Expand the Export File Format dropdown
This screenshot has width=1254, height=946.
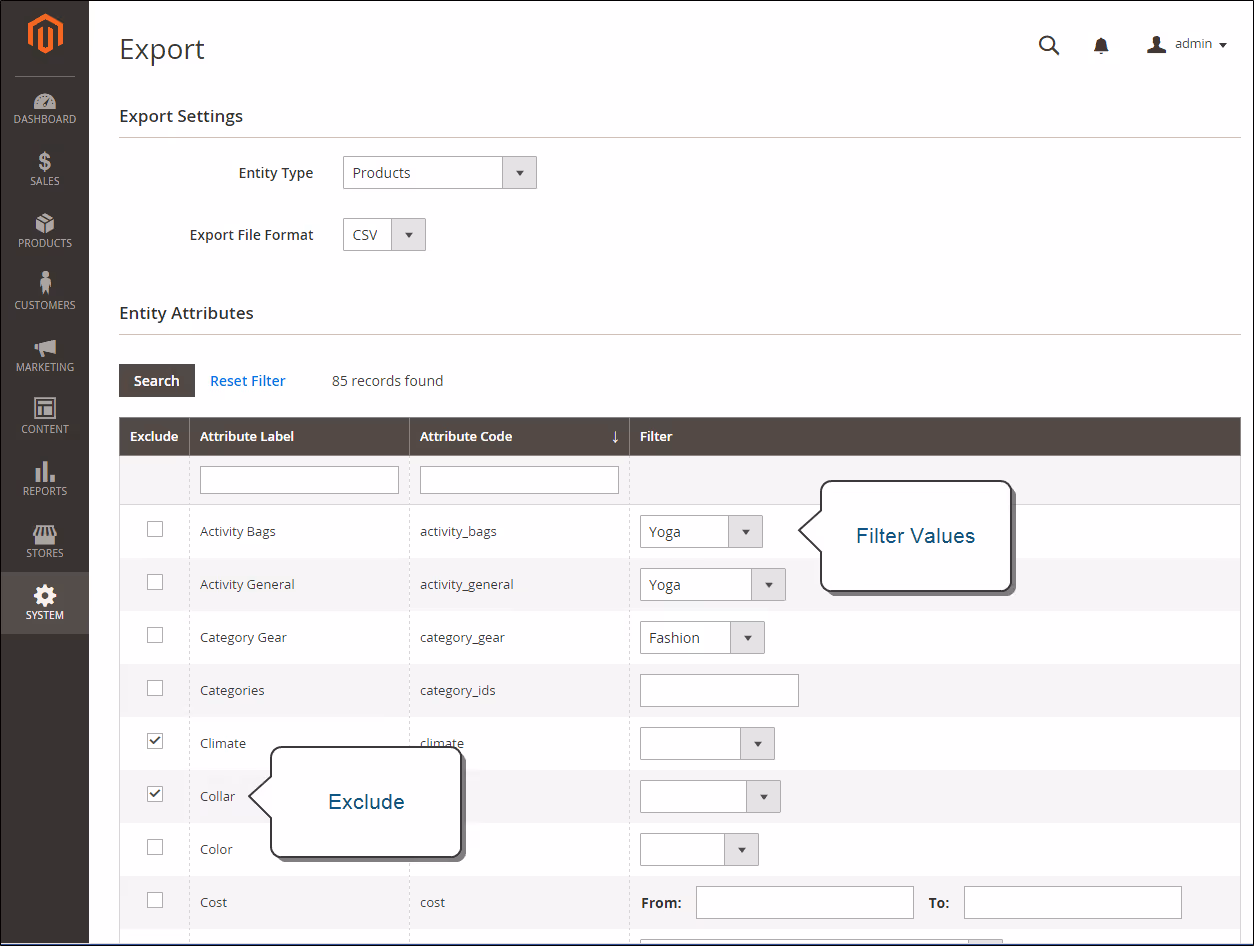coord(408,234)
